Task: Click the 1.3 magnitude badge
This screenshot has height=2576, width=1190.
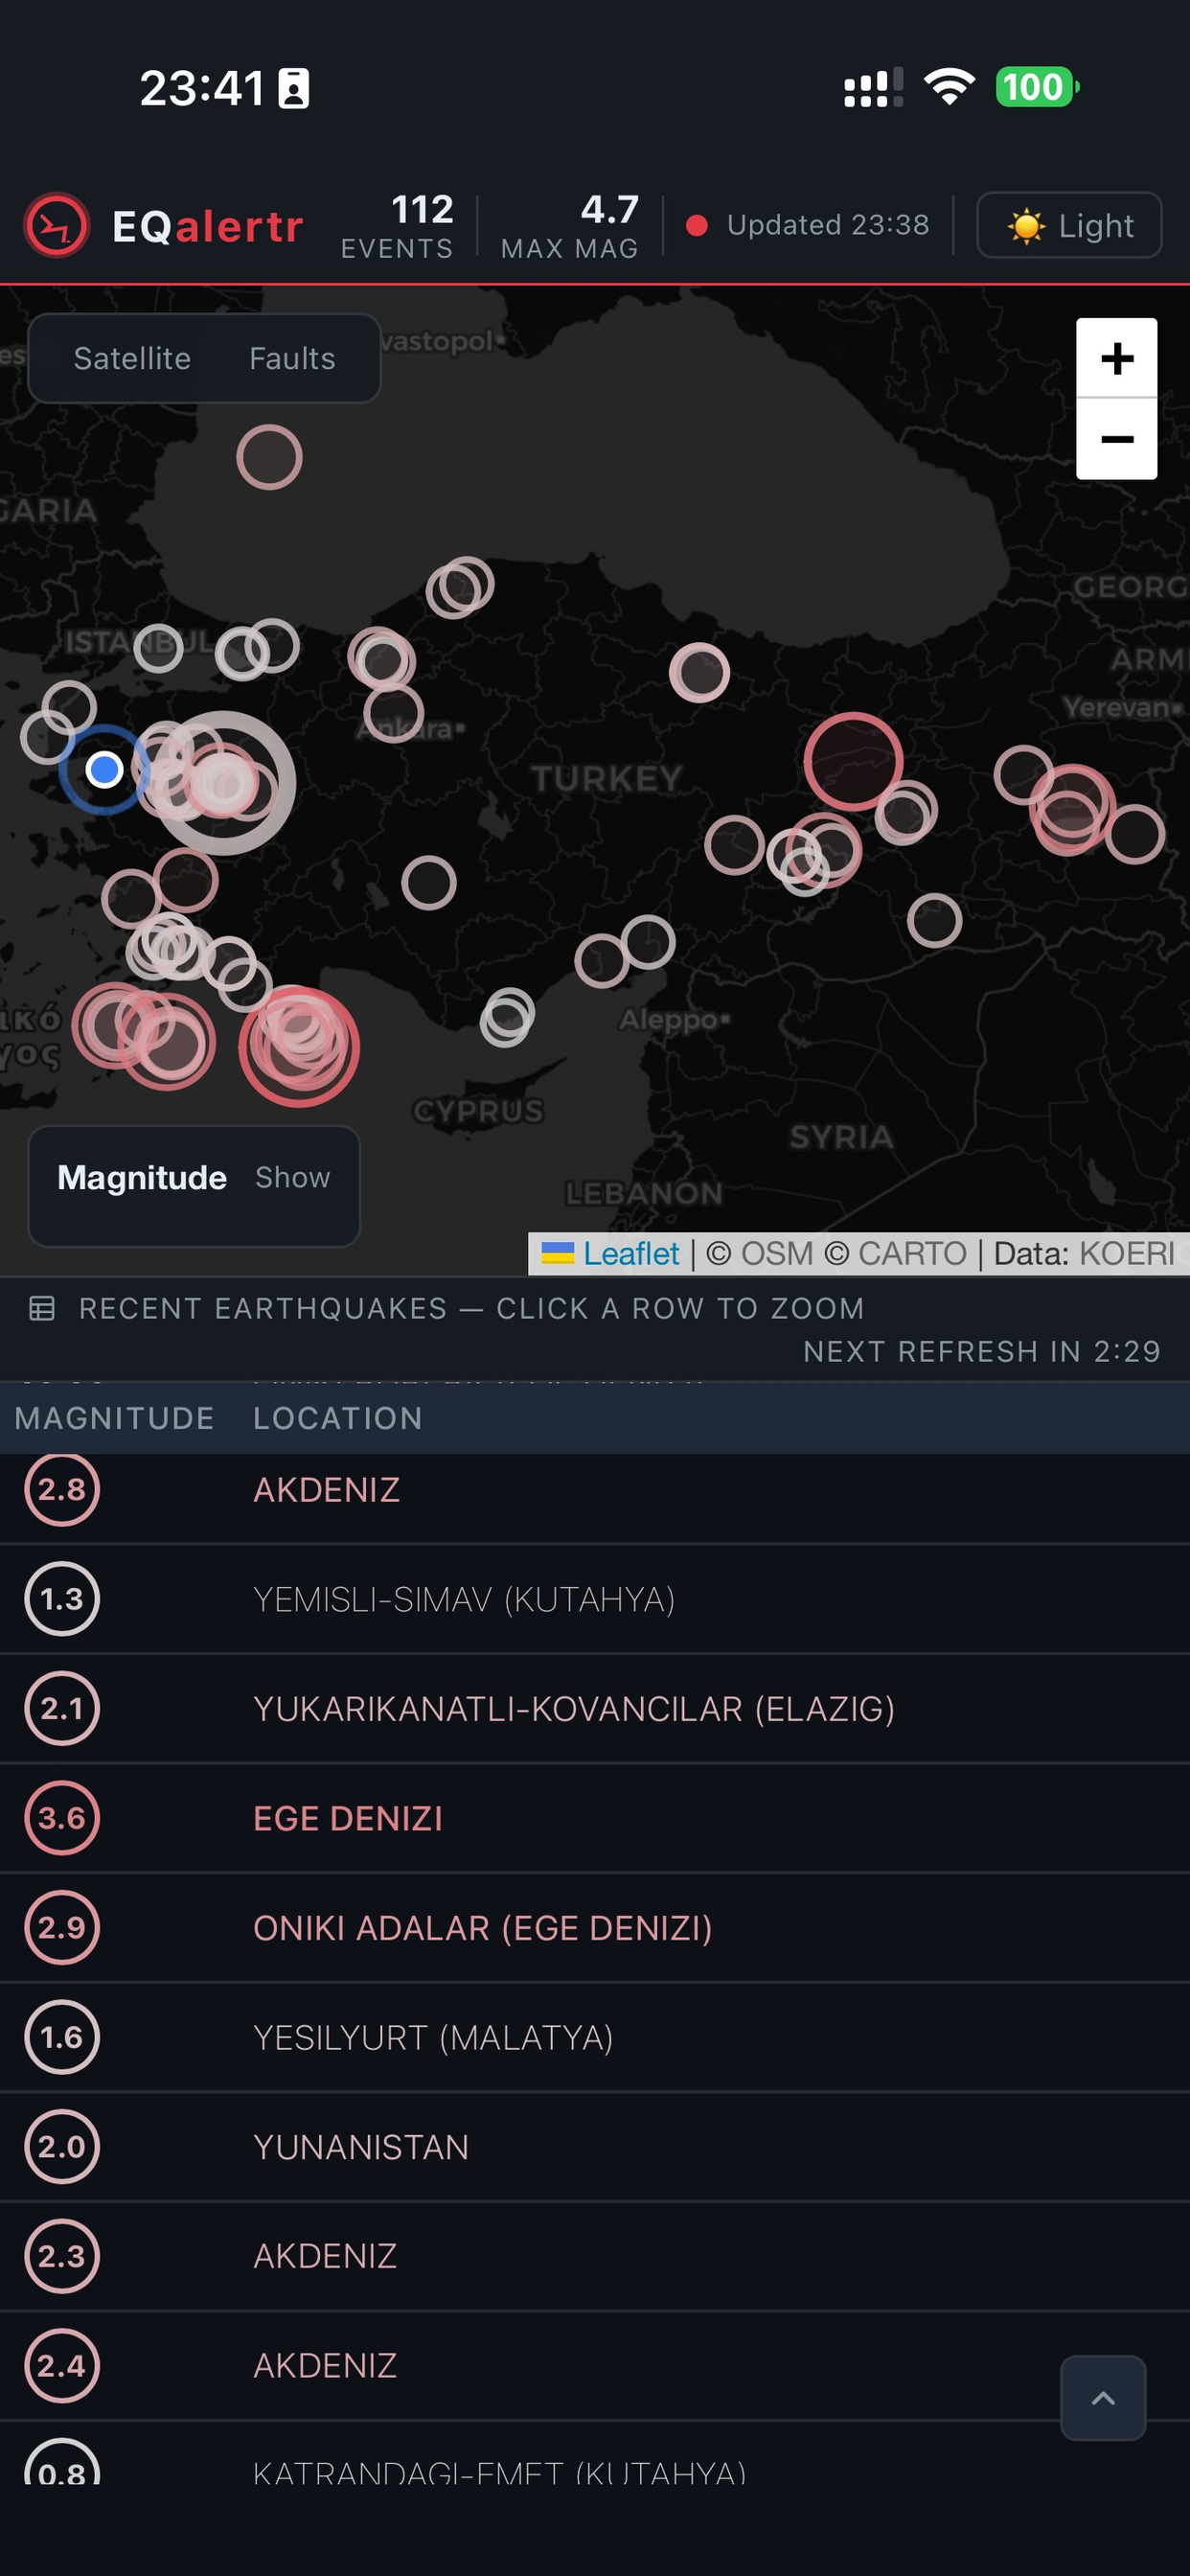Action: (62, 1599)
